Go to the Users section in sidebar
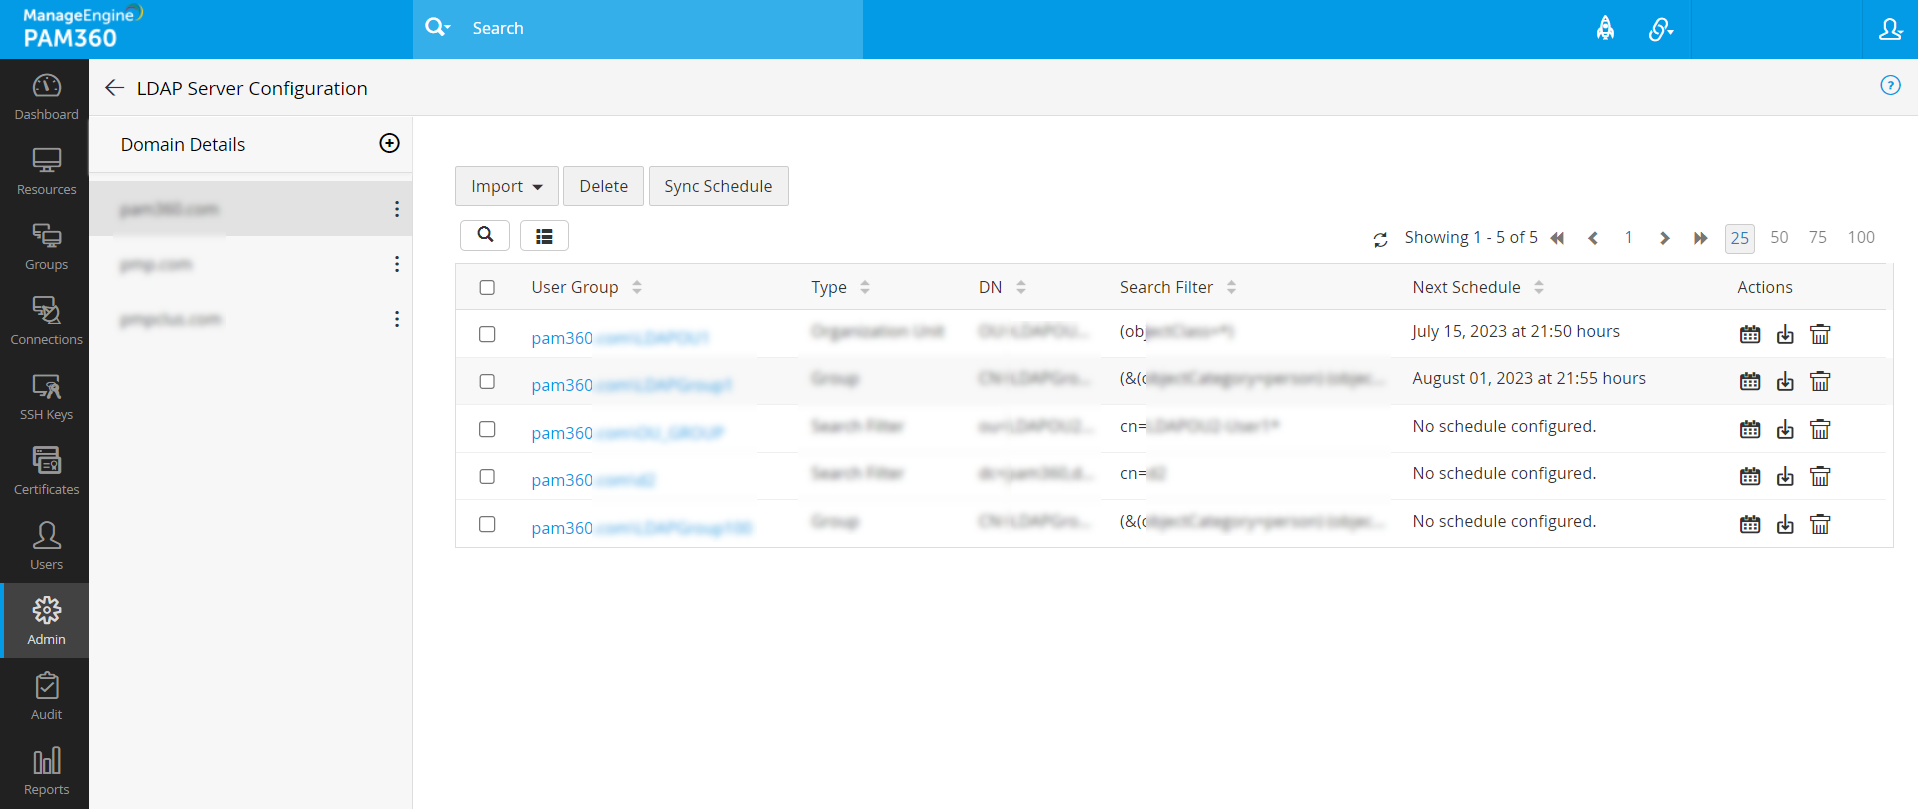This screenshot has height=809, width=1918. pyautogui.click(x=46, y=546)
